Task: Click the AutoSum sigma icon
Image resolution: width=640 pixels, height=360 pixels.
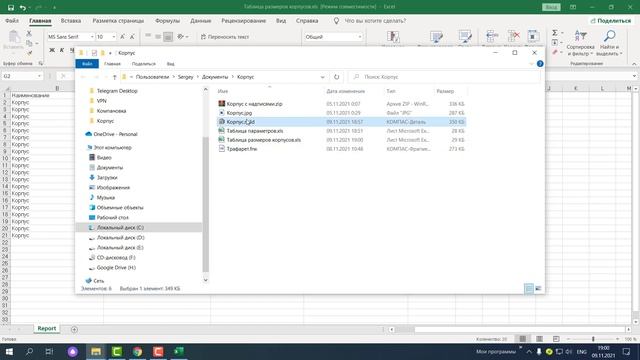Action: point(555,33)
